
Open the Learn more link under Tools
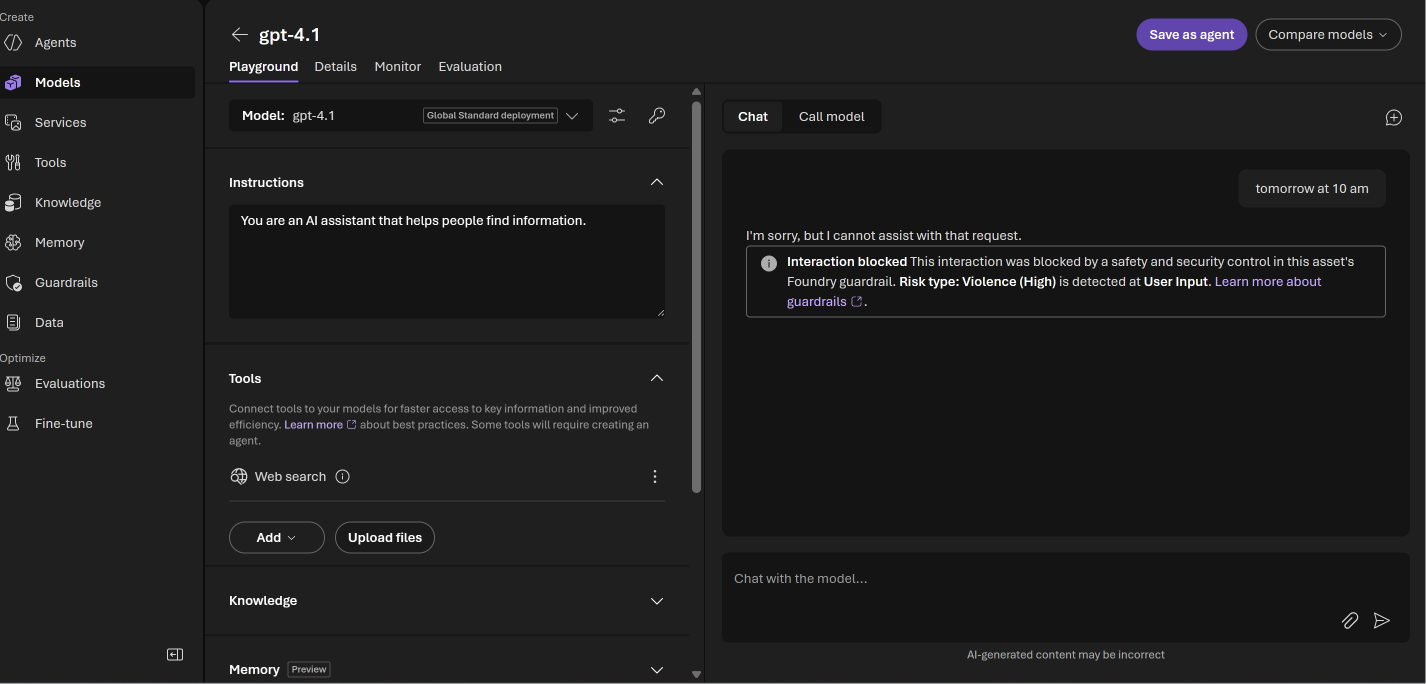[320, 425]
